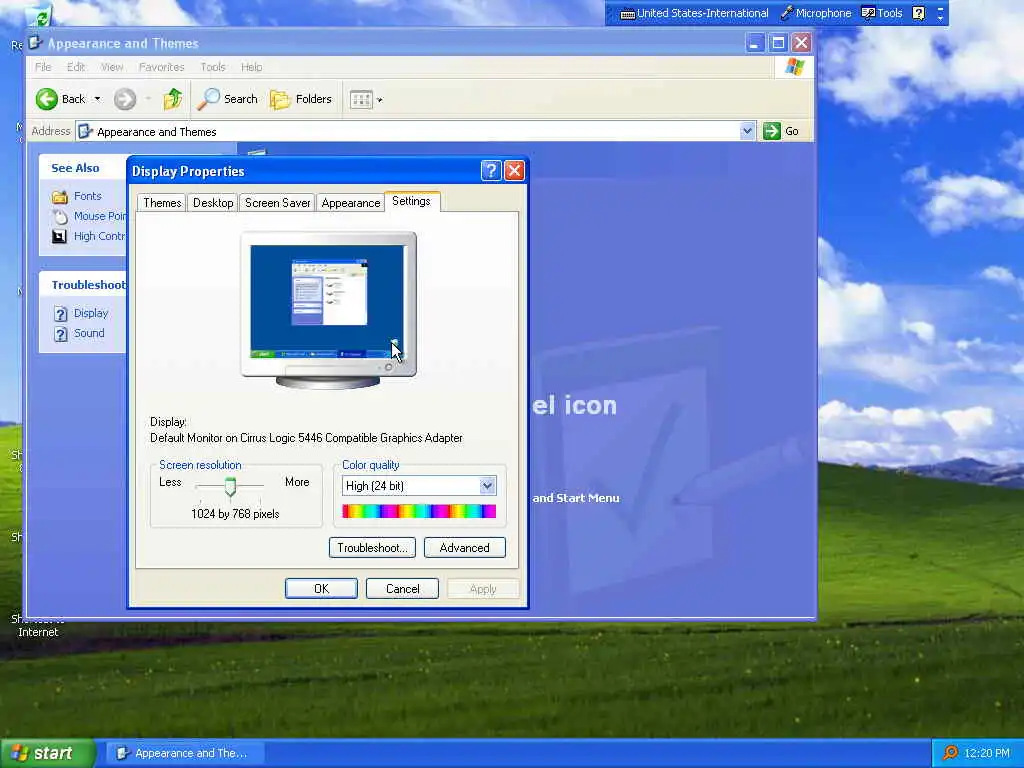
Task: Open the View menu
Action: click(112, 67)
